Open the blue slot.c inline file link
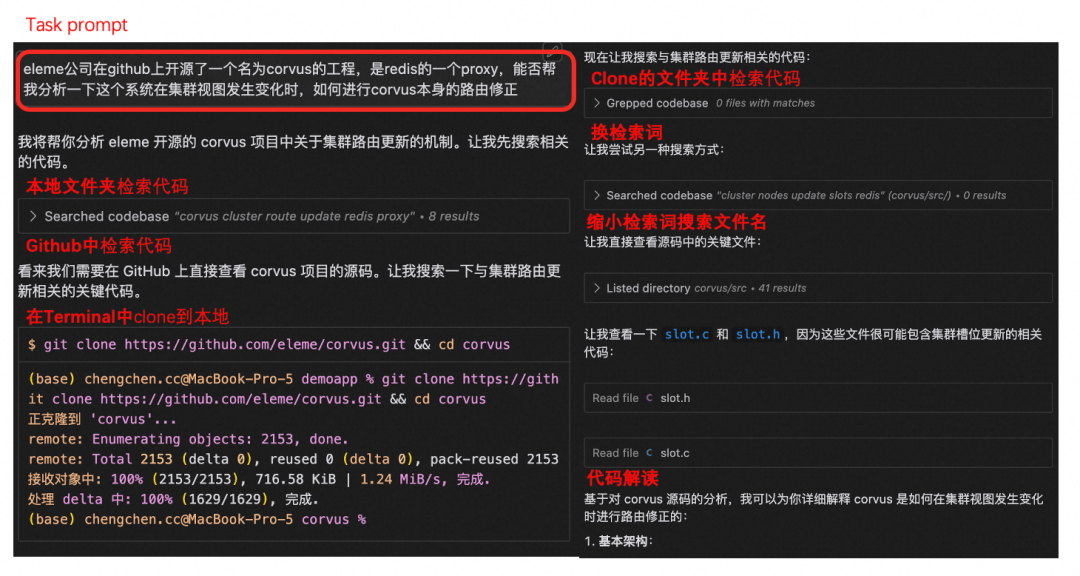This screenshot has height=576, width=1080. 687,335
